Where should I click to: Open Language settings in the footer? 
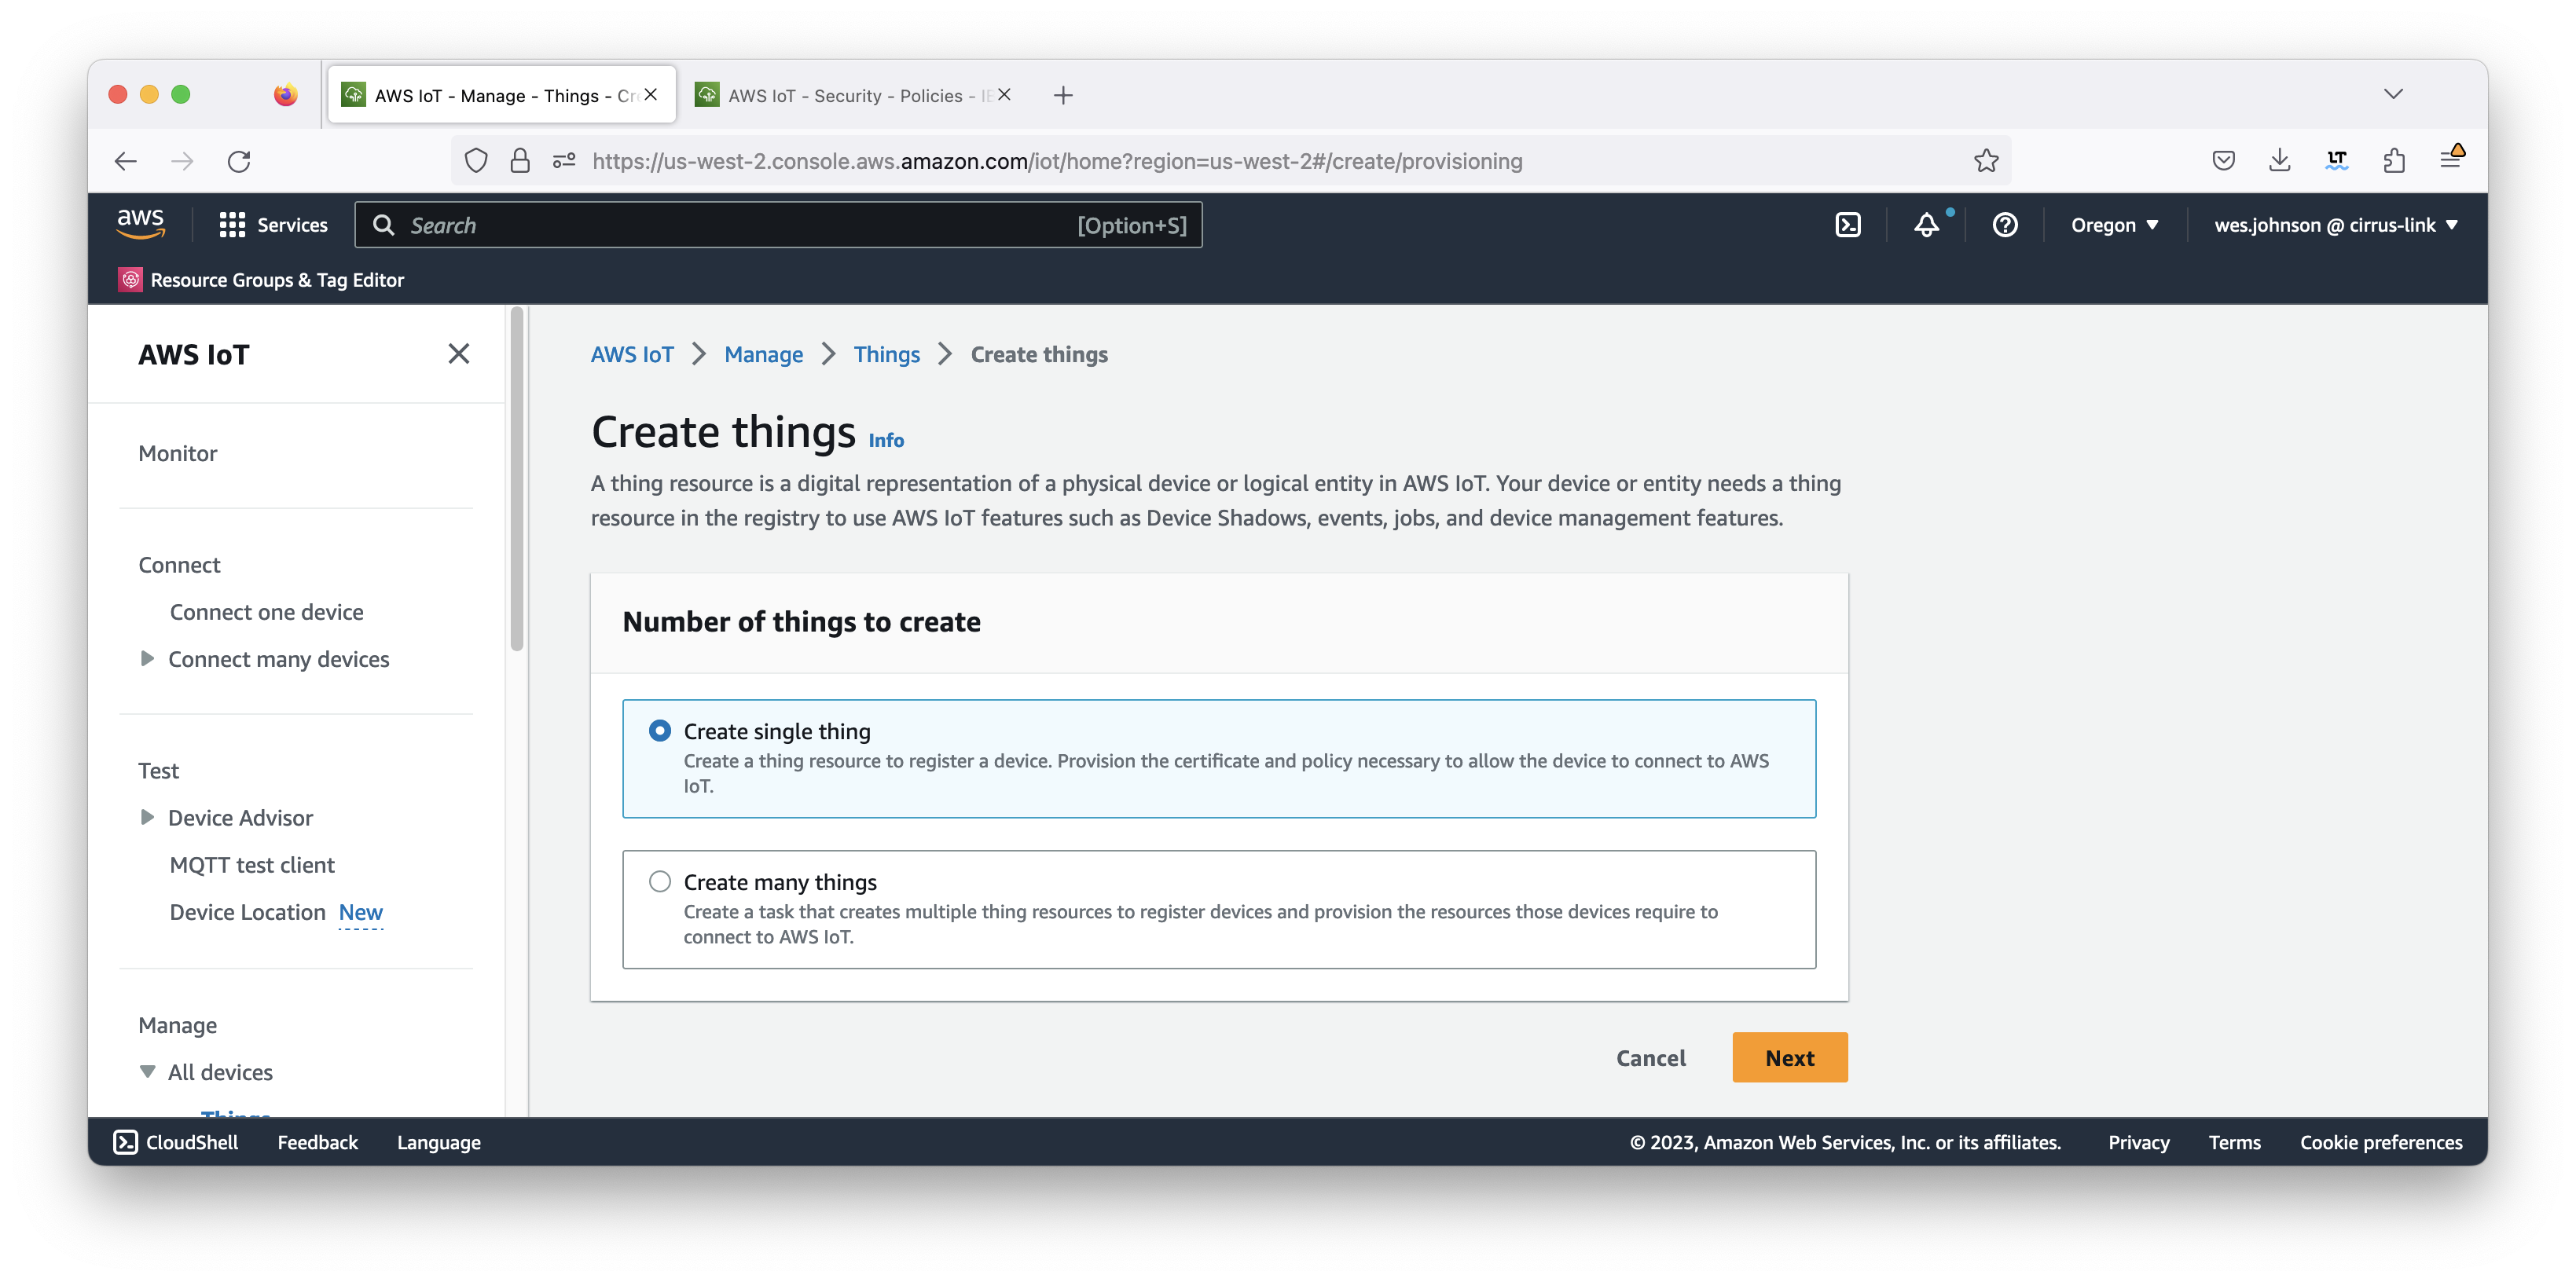[438, 1142]
